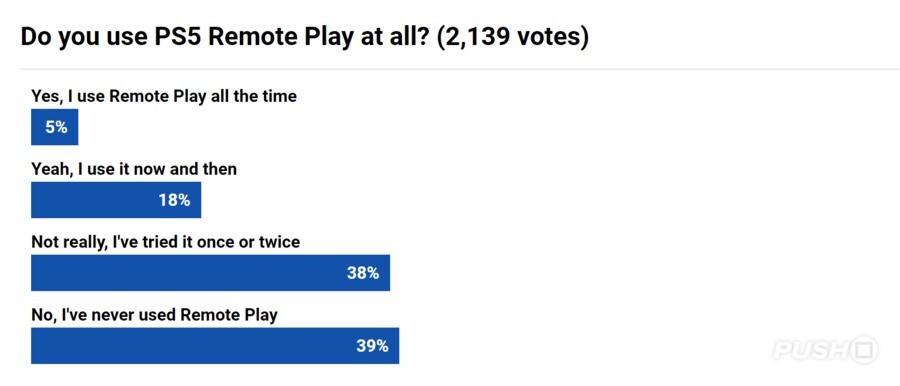Choose 'Yes, I use Remote Play all the time'
Screen dimensions: 900x386
point(164,96)
